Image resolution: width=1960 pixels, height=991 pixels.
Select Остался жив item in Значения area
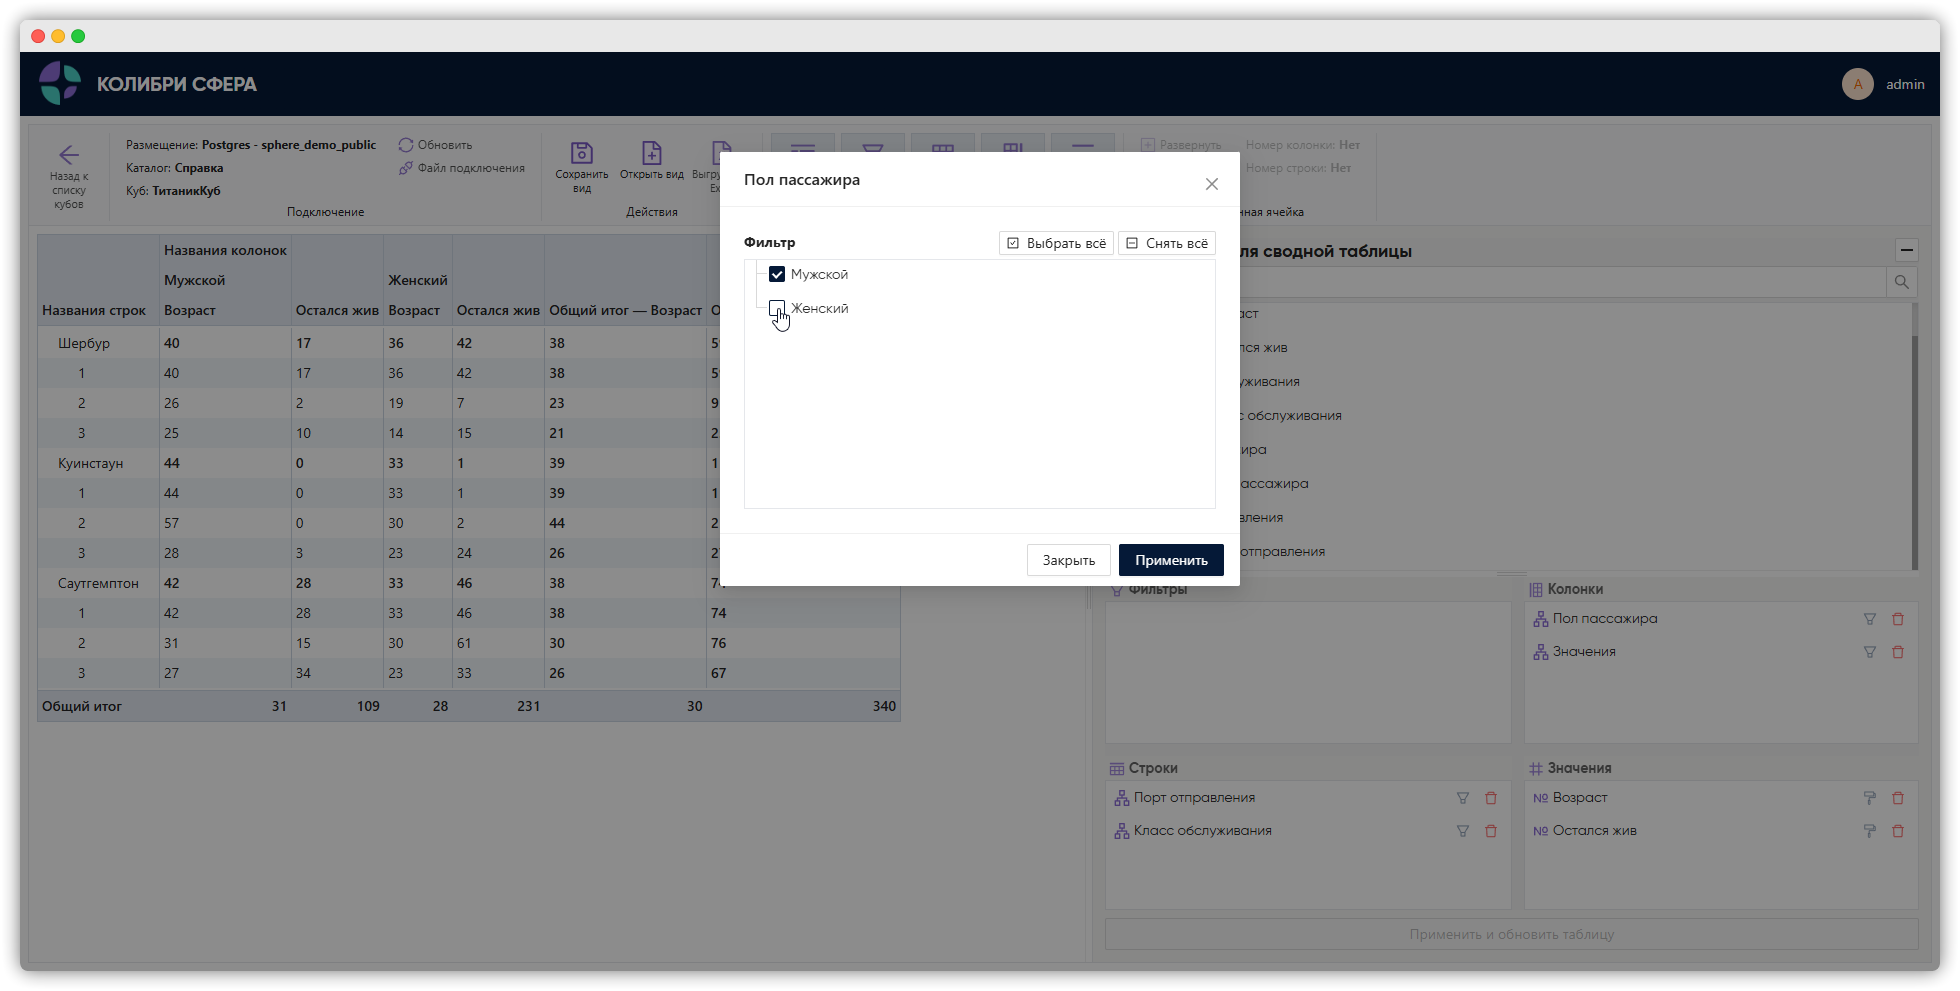1595,831
